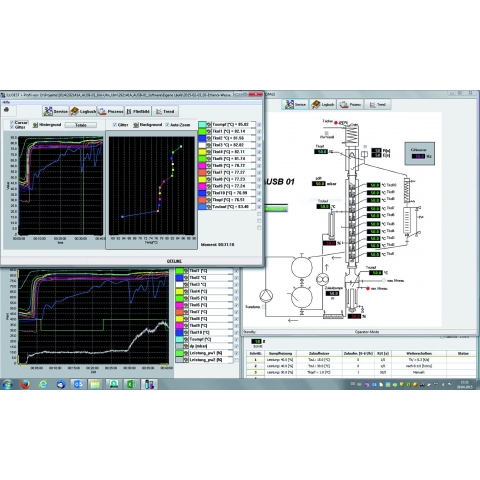480x480 pixels.
Task: Open the Logbuch toolbar button in the front window
Action: click(x=83, y=111)
